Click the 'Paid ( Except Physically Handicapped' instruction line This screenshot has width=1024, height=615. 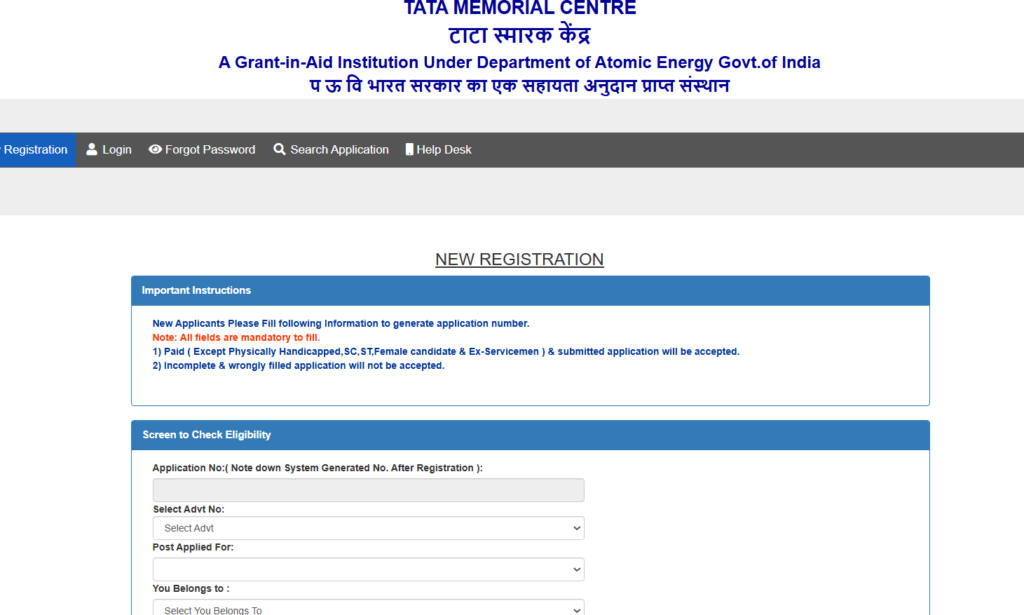point(446,351)
